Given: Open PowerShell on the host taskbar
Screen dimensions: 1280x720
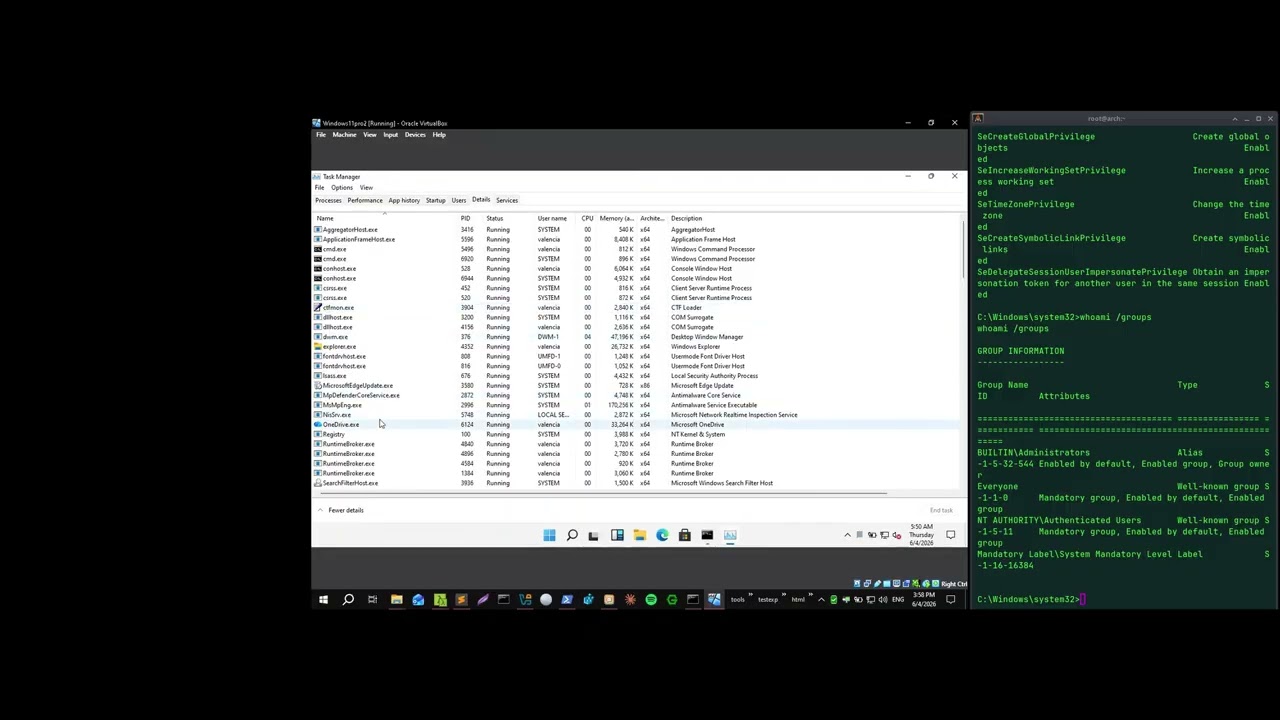Looking at the screenshot, I should point(567,600).
